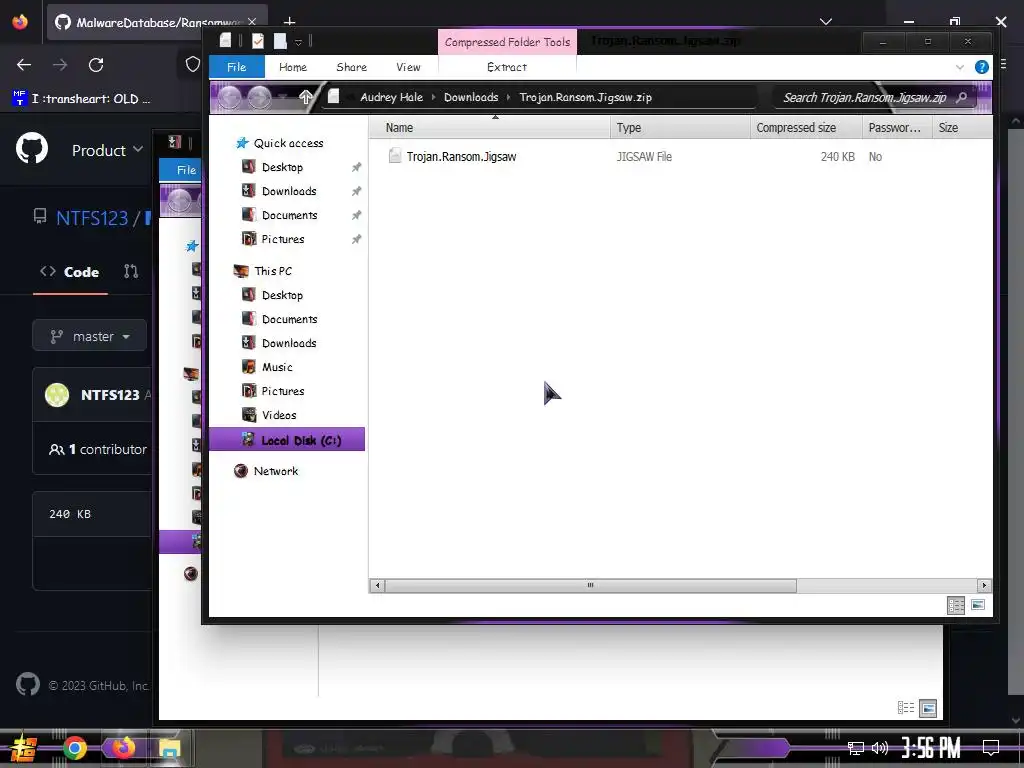This screenshot has height=768, width=1024.
Task: Open pinned Documents under Quick access
Action: pyautogui.click(x=289, y=216)
